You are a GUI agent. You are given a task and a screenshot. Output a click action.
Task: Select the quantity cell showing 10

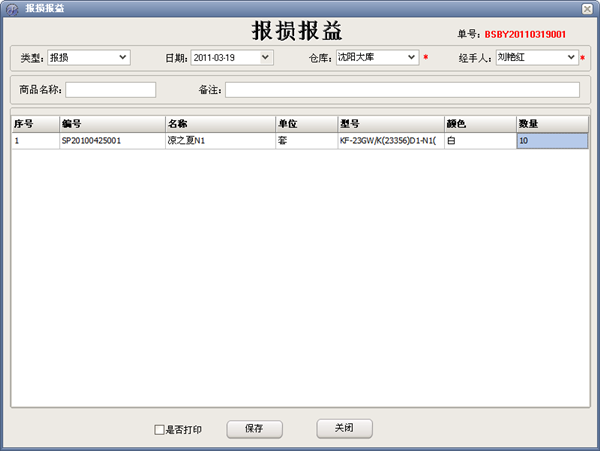[551, 142]
